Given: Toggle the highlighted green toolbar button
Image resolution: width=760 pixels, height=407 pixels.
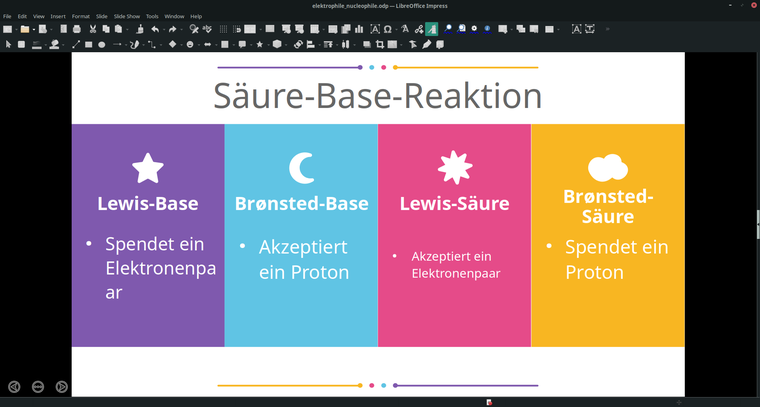Looking at the screenshot, I should pyautogui.click(x=431, y=29).
